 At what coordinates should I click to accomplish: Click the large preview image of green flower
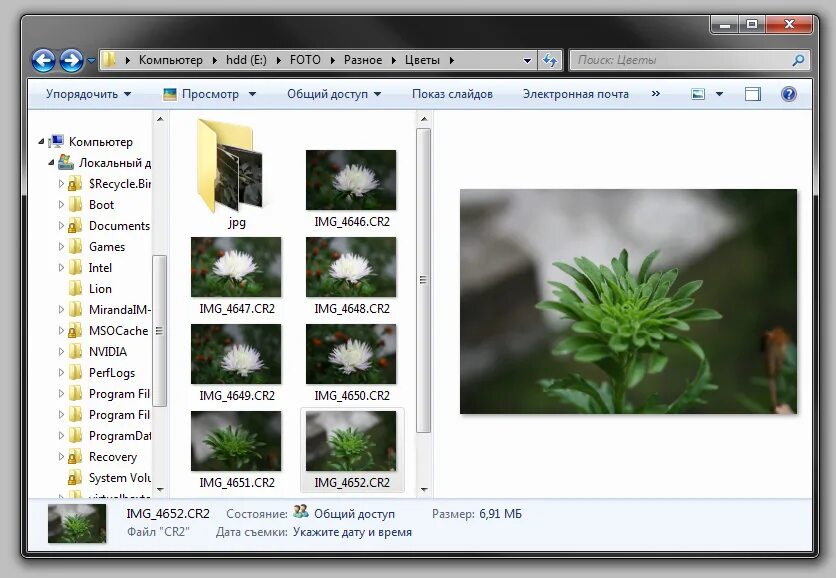click(x=629, y=301)
